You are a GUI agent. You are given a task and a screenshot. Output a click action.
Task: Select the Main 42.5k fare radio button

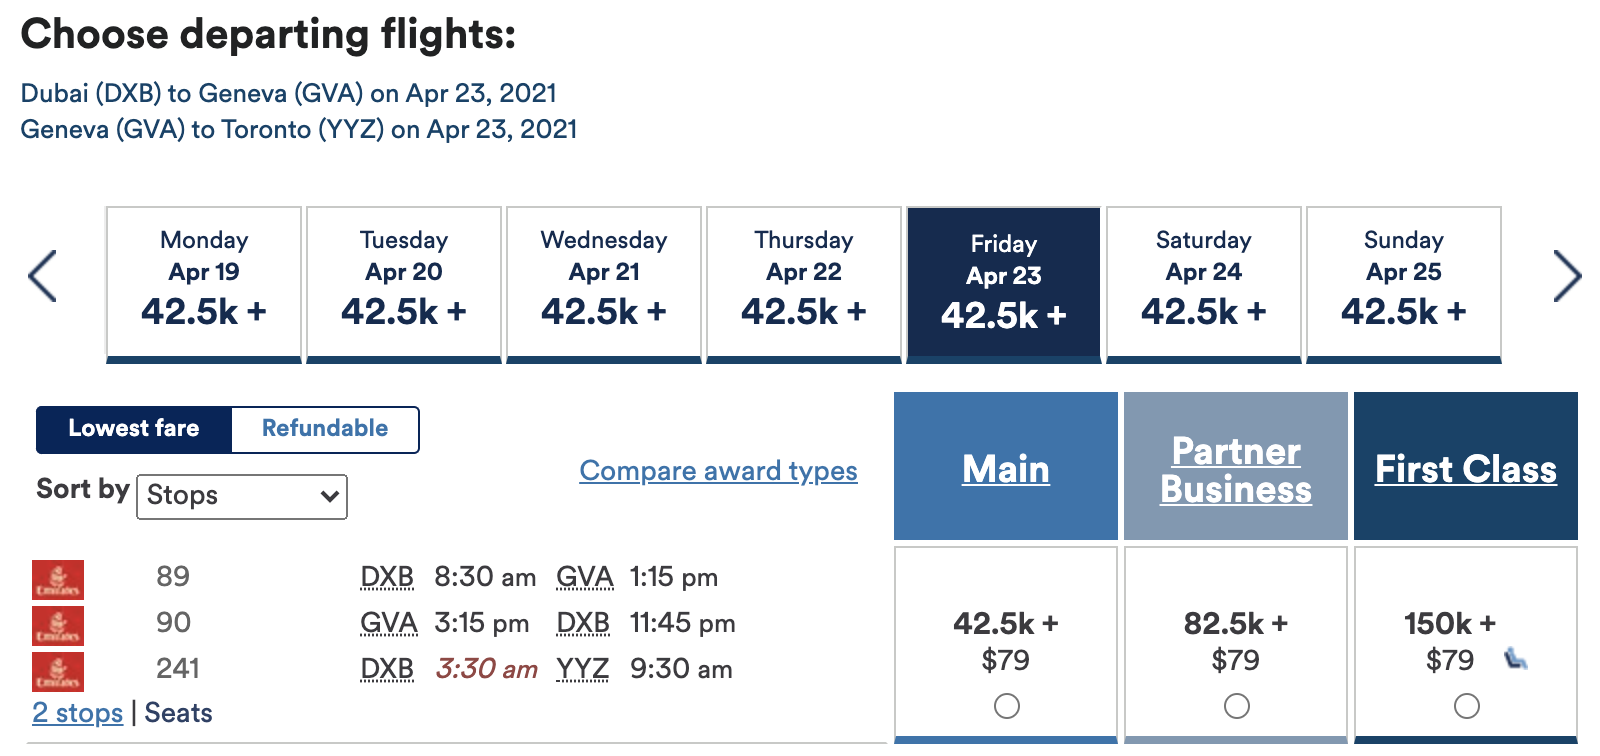pyautogui.click(x=1007, y=706)
